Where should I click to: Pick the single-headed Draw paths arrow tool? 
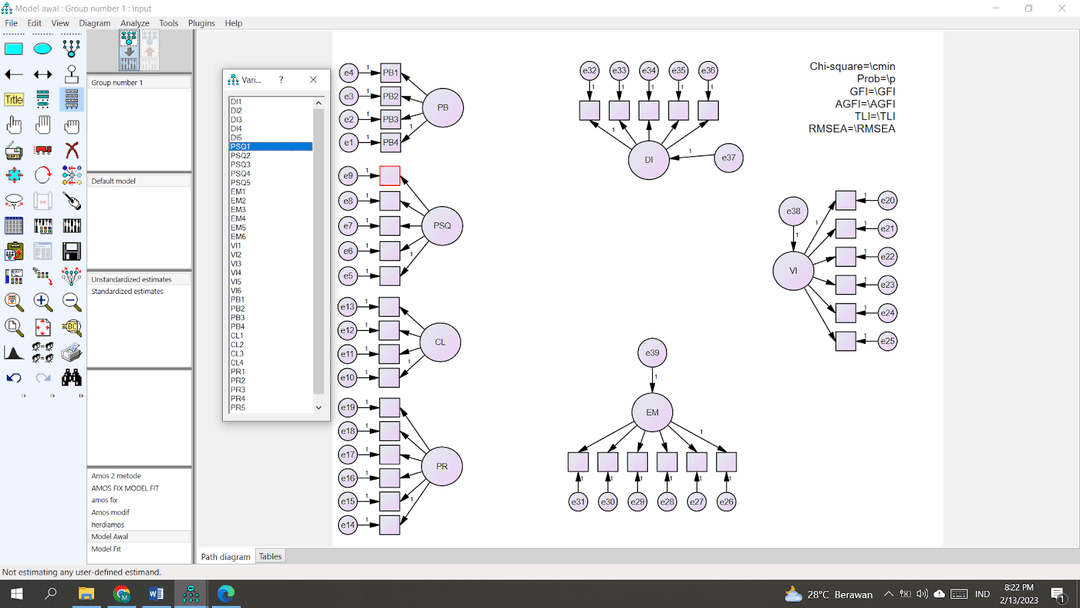14,74
